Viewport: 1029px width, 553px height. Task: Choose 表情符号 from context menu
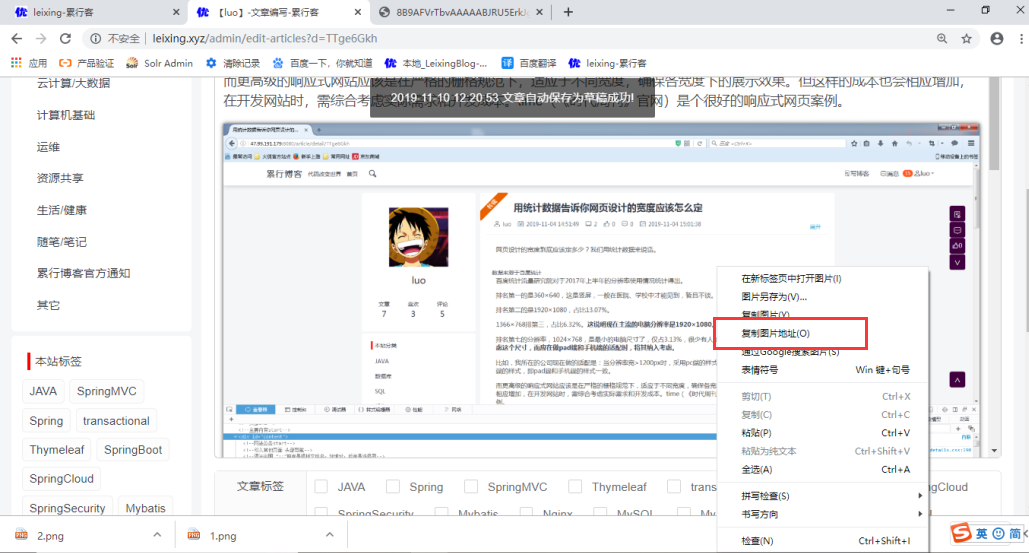click(823, 370)
